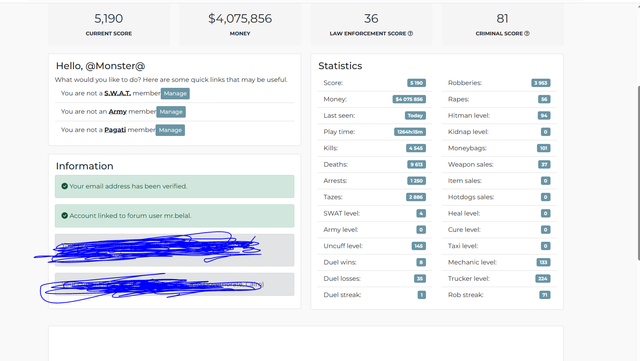This screenshot has width=640, height=361.
Task: Open the Manage button for S.W.A.T. membership
Action: pos(175,94)
